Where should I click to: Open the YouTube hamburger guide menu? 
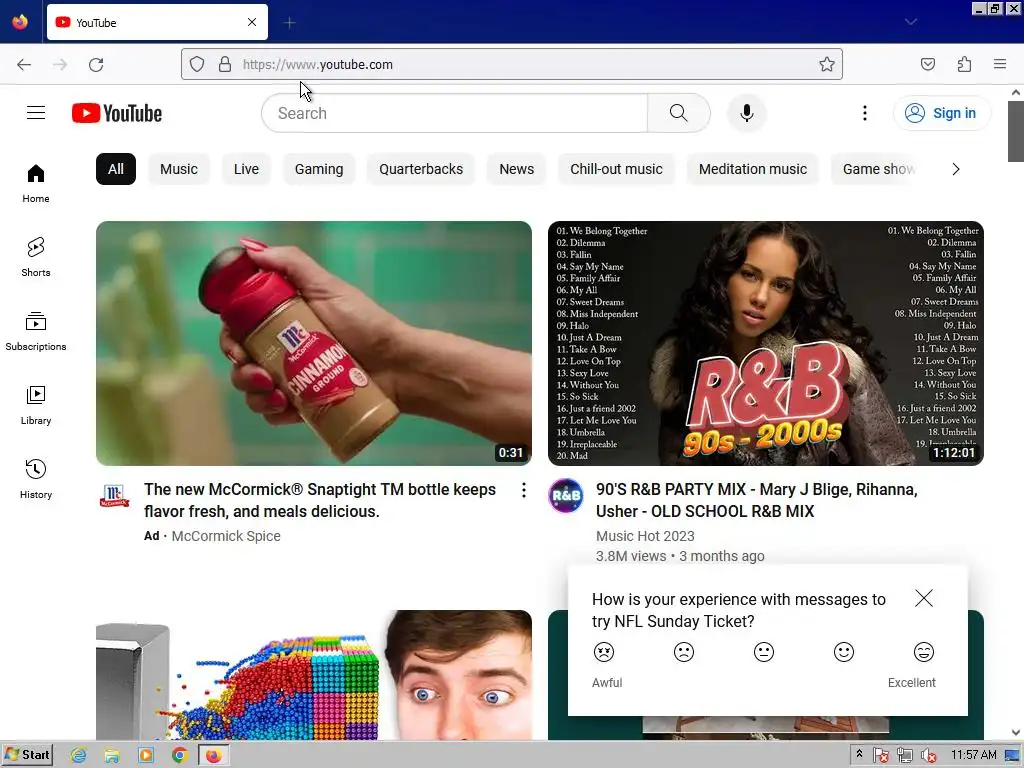(36, 113)
